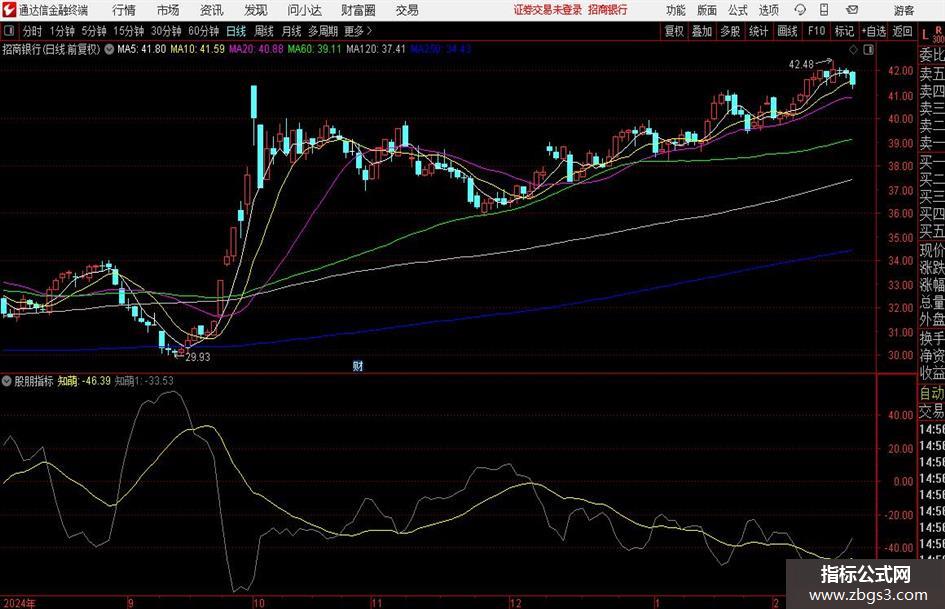Open the mail envelope icon

pyautogui.click(x=852, y=10)
